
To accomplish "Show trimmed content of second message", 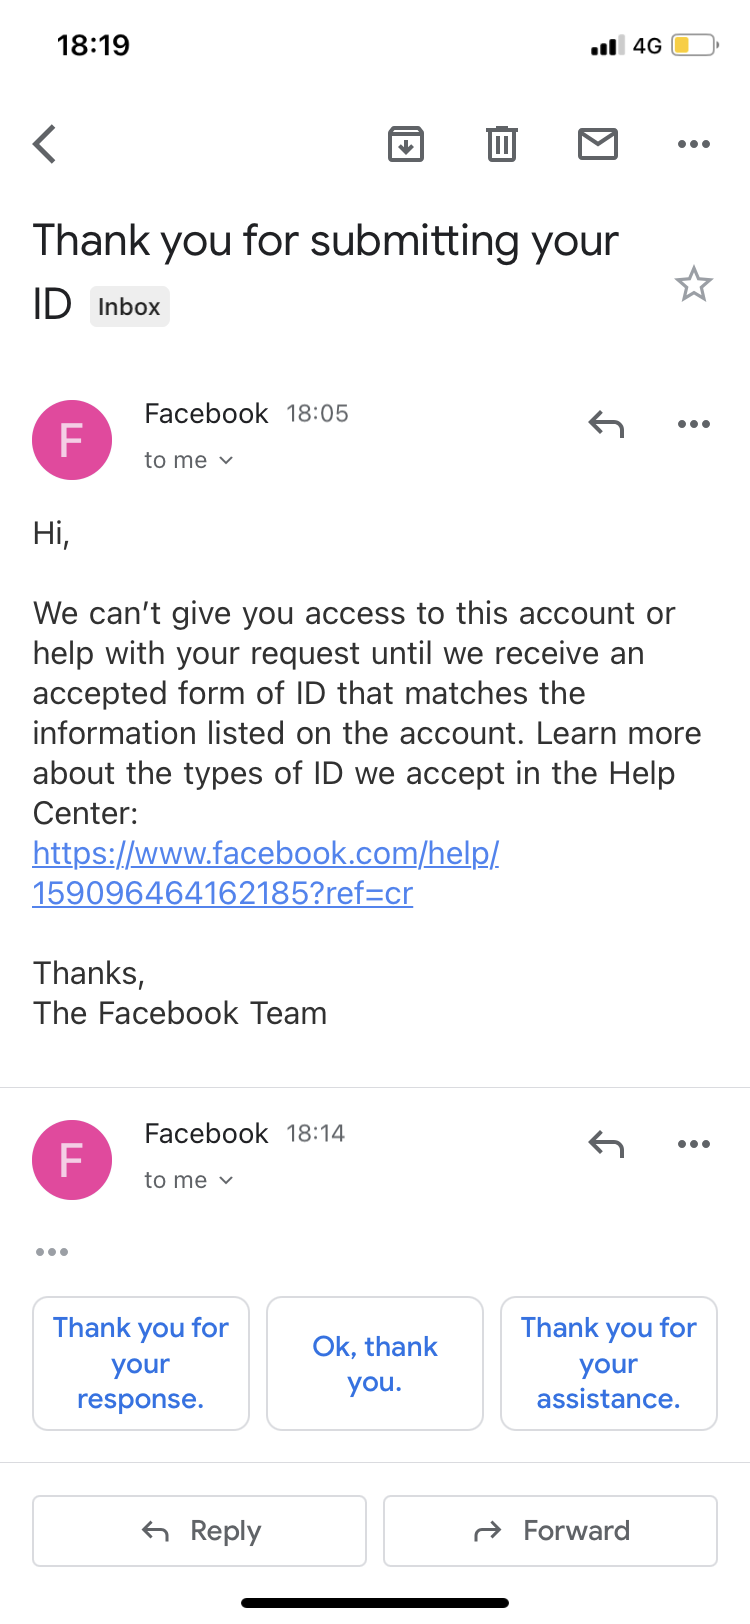I will [x=52, y=1252].
